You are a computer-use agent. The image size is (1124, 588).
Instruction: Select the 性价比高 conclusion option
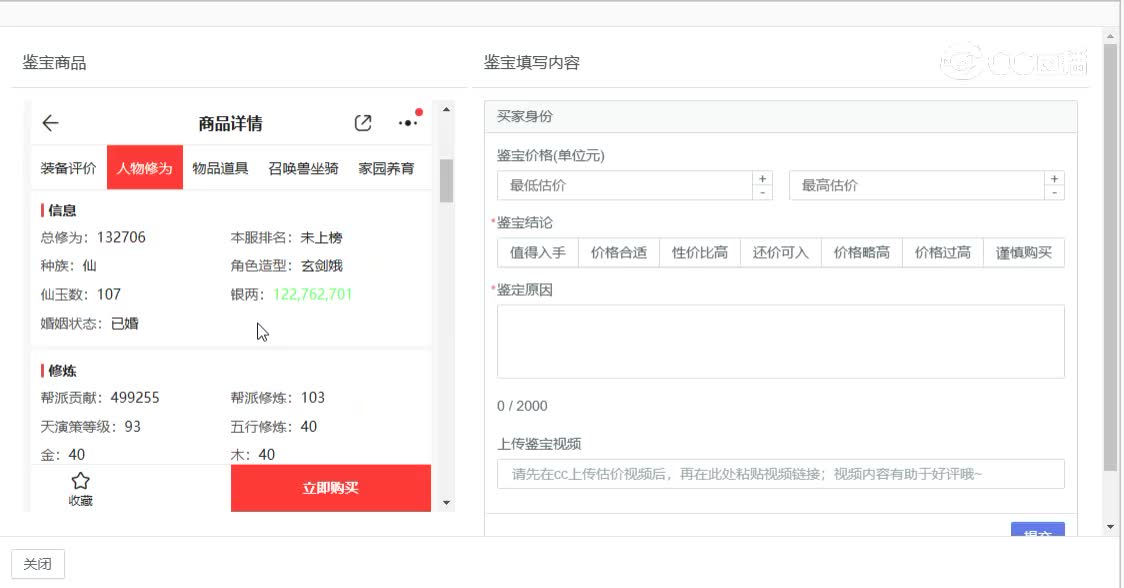[699, 252]
